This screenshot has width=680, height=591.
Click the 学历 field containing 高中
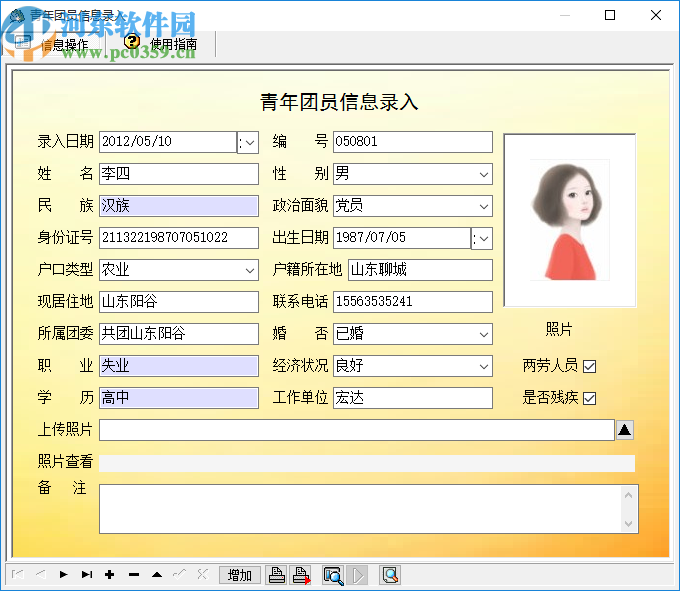[179, 398]
